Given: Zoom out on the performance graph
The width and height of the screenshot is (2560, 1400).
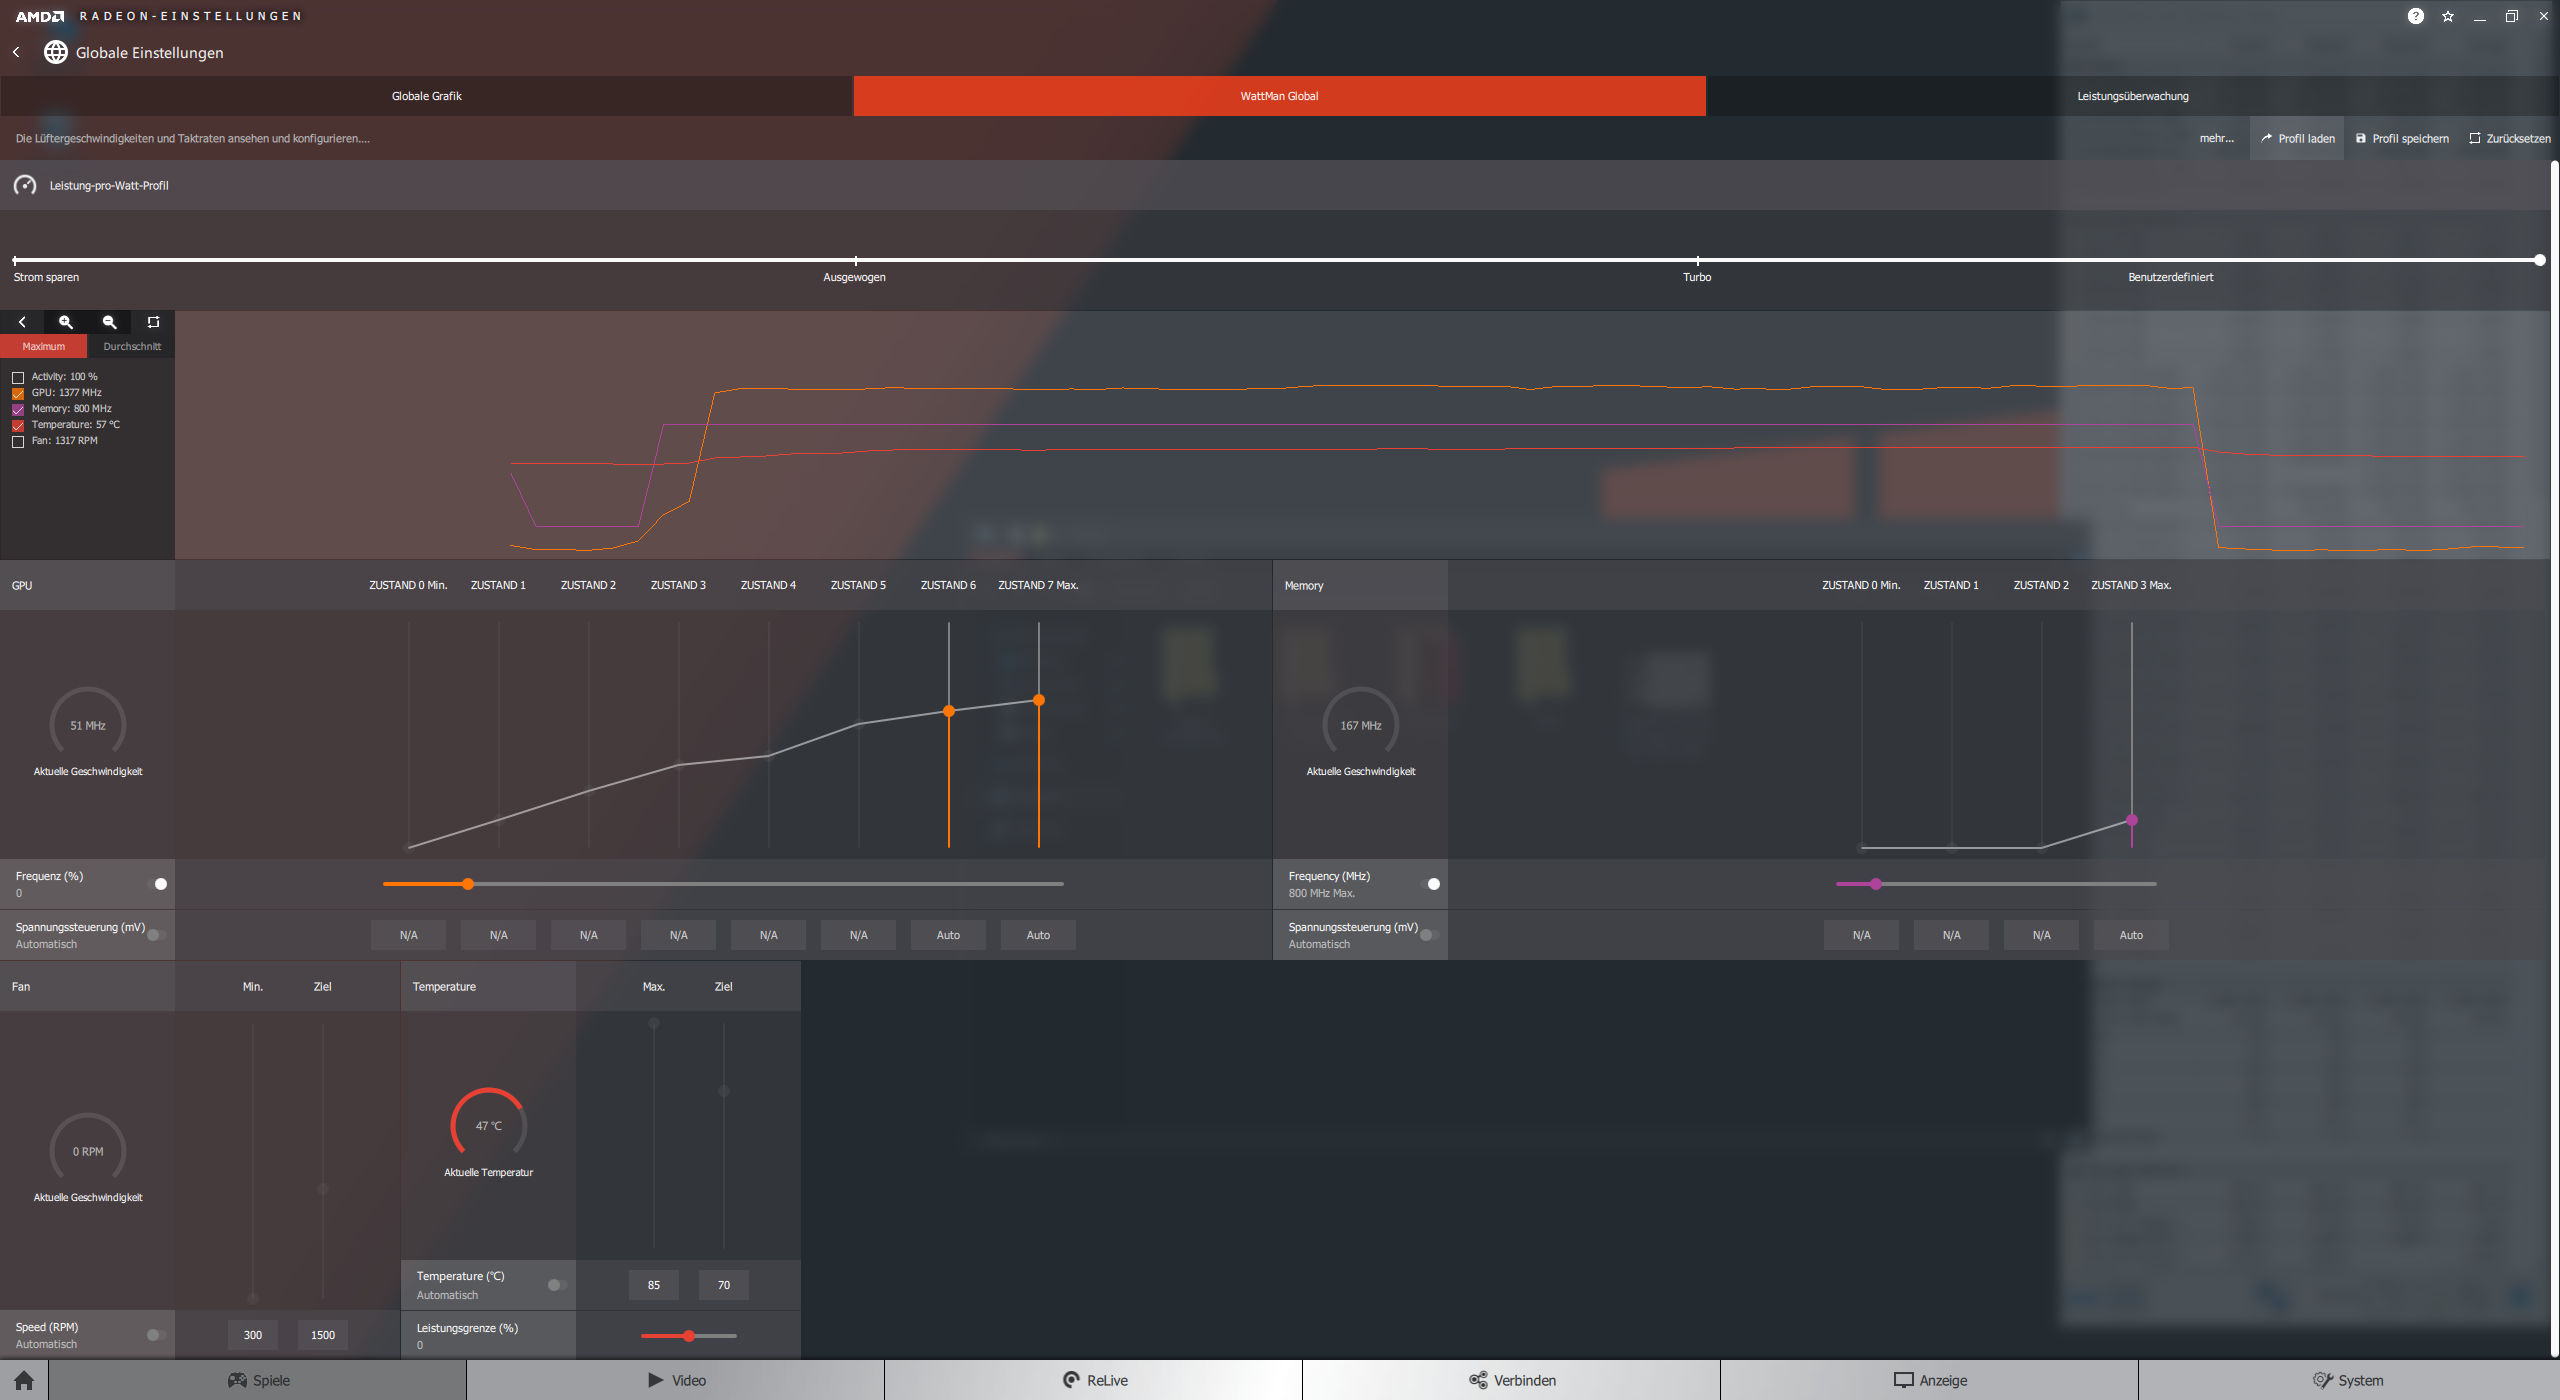Looking at the screenshot, I should click(x=110, y=322).
